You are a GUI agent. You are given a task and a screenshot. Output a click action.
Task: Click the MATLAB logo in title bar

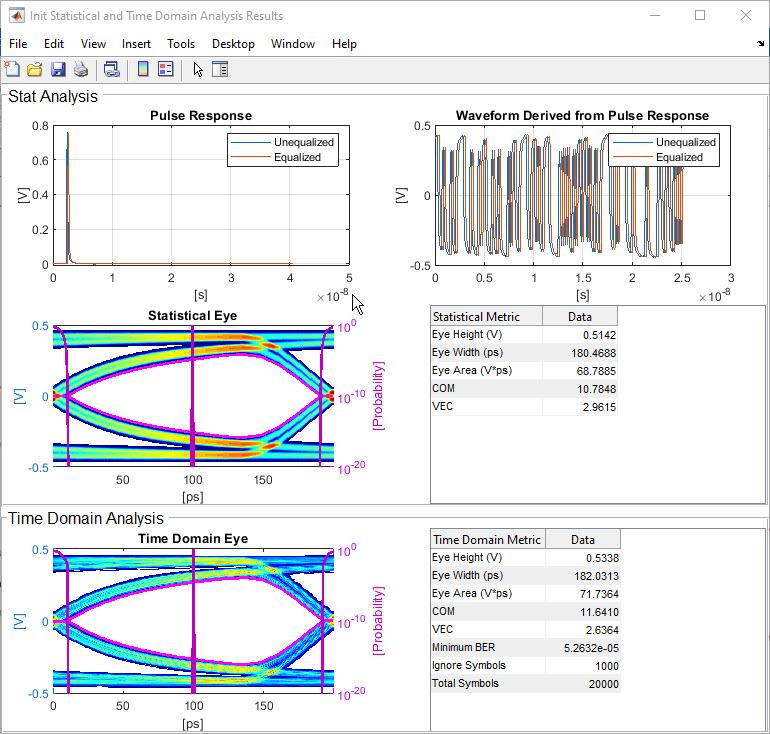(x=17, y=16)
